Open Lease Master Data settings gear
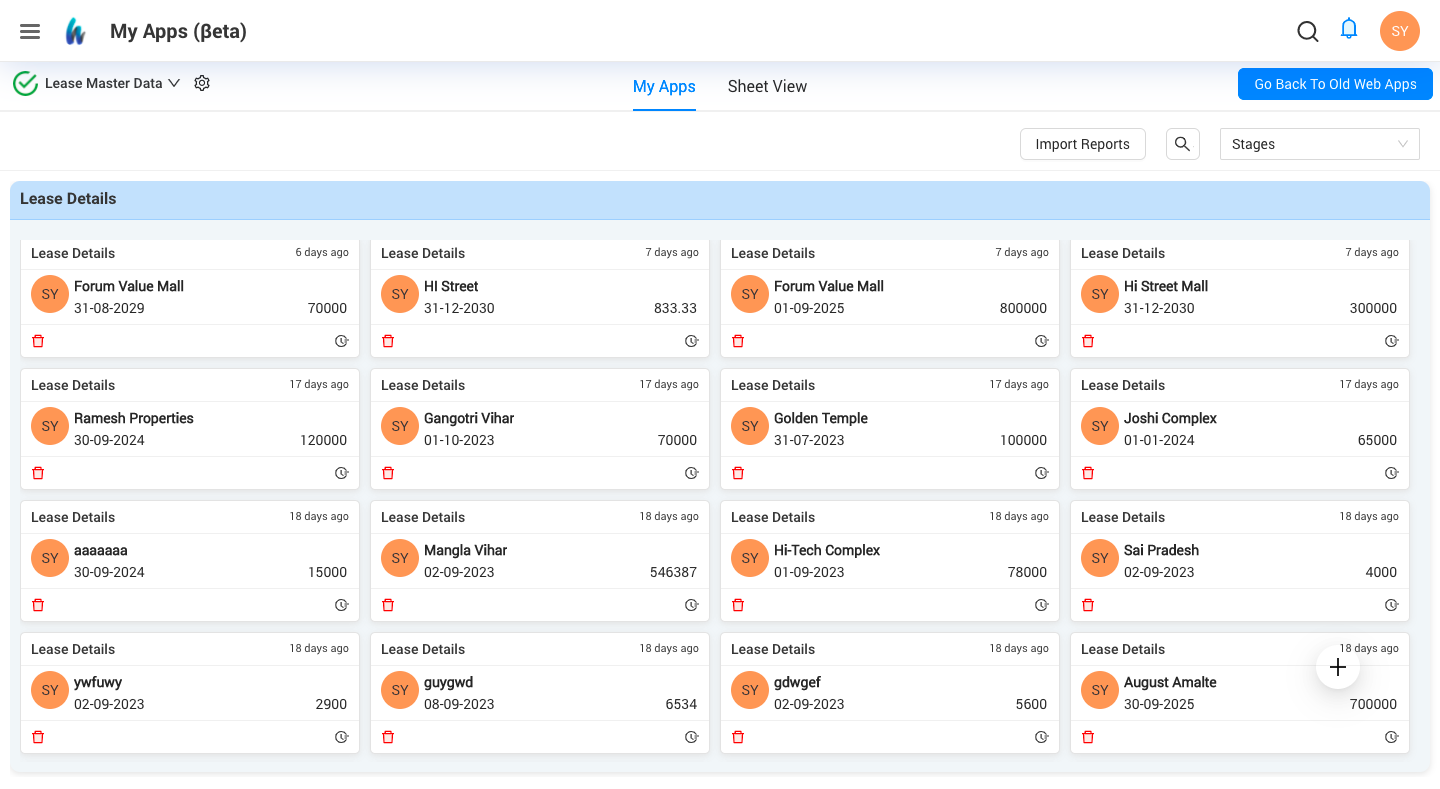 [x=201, y=83]
